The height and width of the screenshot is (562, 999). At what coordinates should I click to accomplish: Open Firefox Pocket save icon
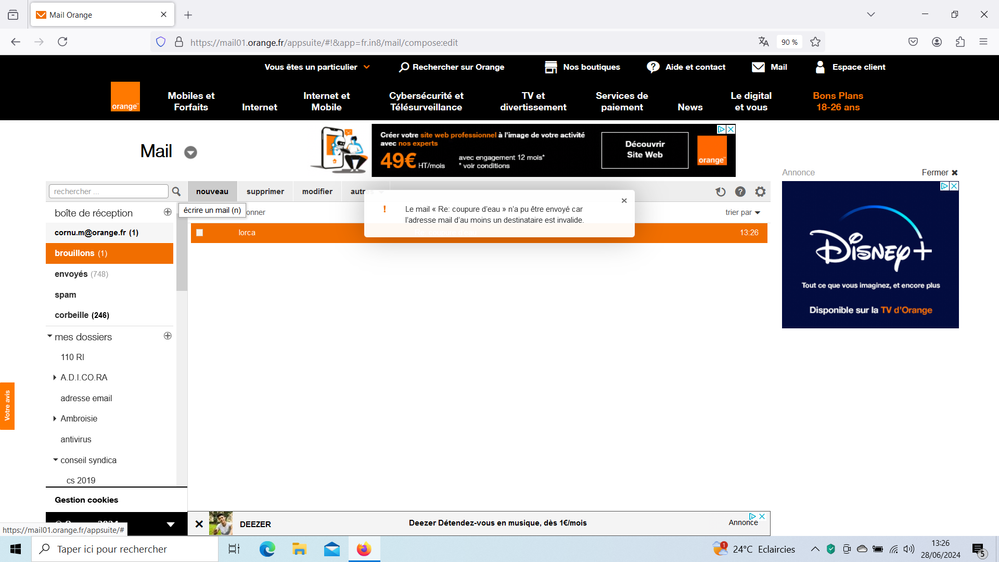tap(913, 42)
